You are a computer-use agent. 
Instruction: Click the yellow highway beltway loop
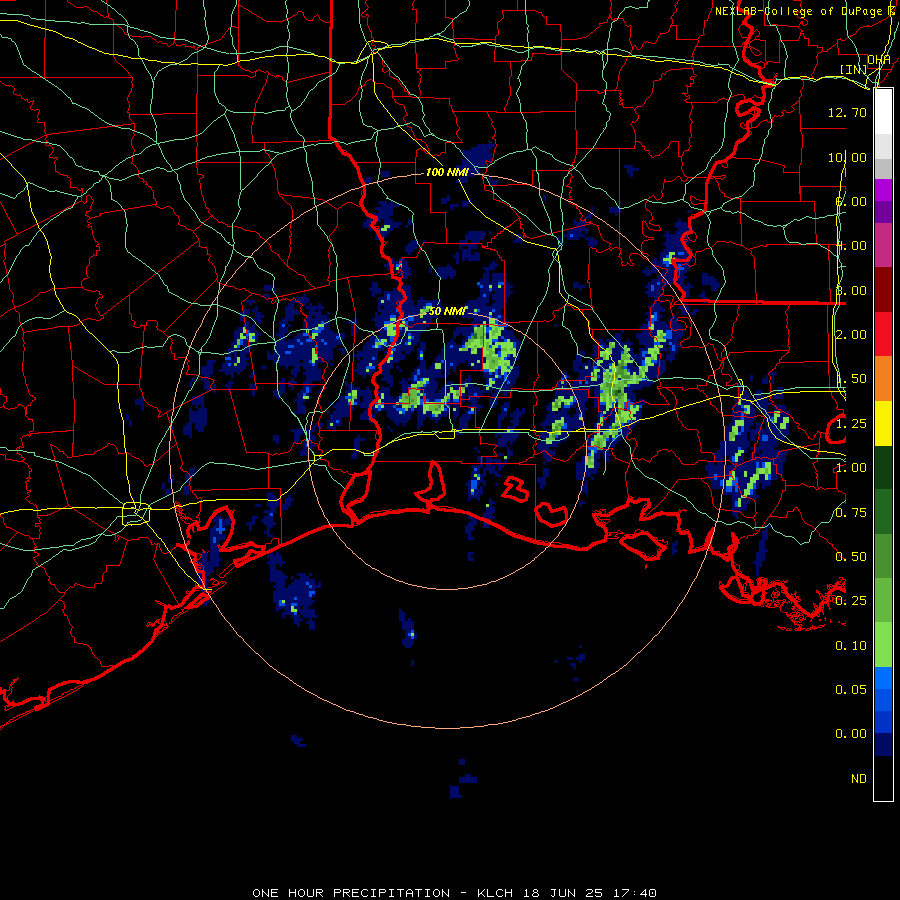pyautogui.click(x=136, y=513)
